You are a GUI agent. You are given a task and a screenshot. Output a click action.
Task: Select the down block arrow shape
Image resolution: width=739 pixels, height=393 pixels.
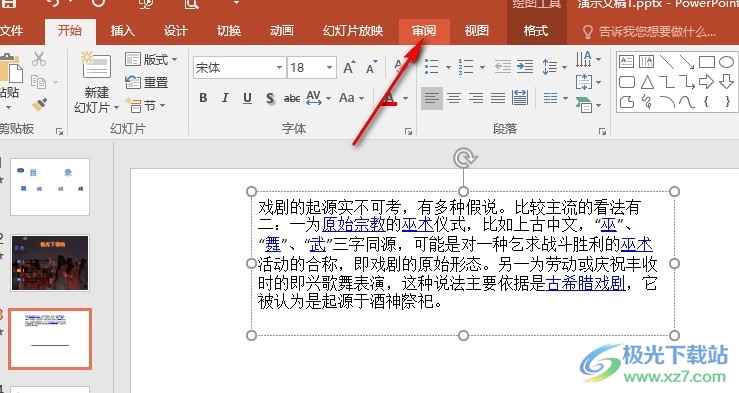pyautogui.click(x=727, y=82)
